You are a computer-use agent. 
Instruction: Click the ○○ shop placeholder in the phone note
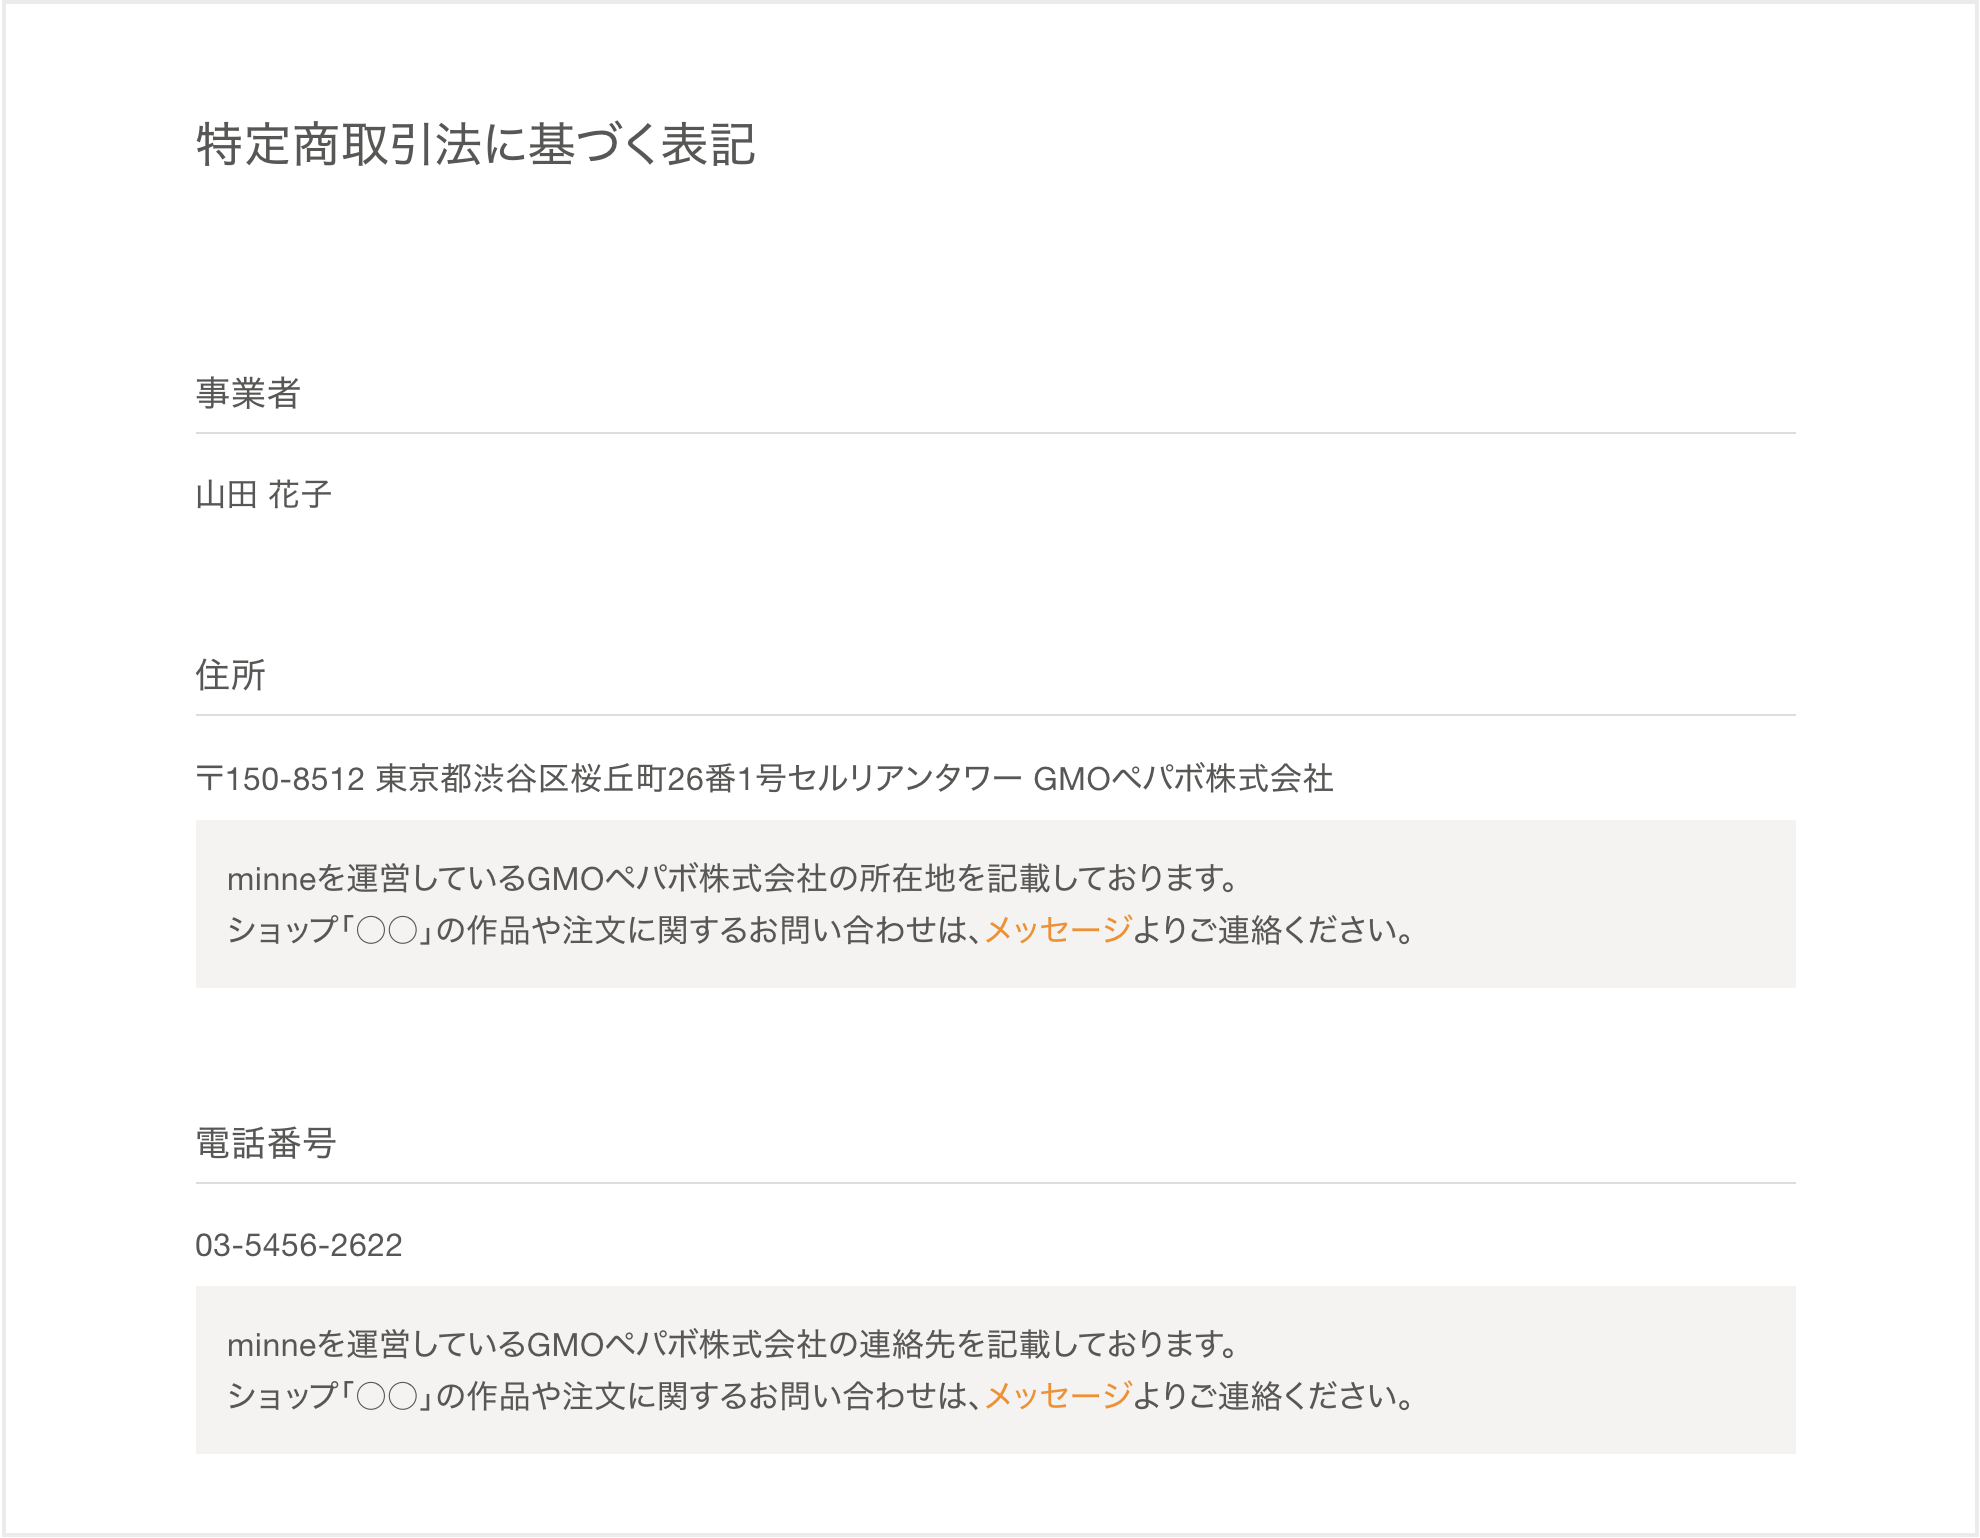click(387, 1397)
